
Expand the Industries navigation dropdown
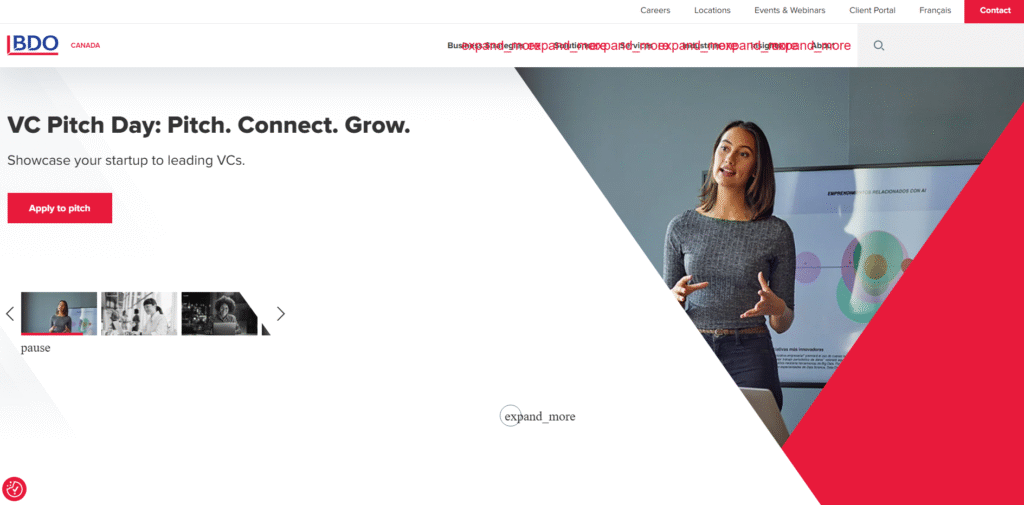(x=703, y=46)
